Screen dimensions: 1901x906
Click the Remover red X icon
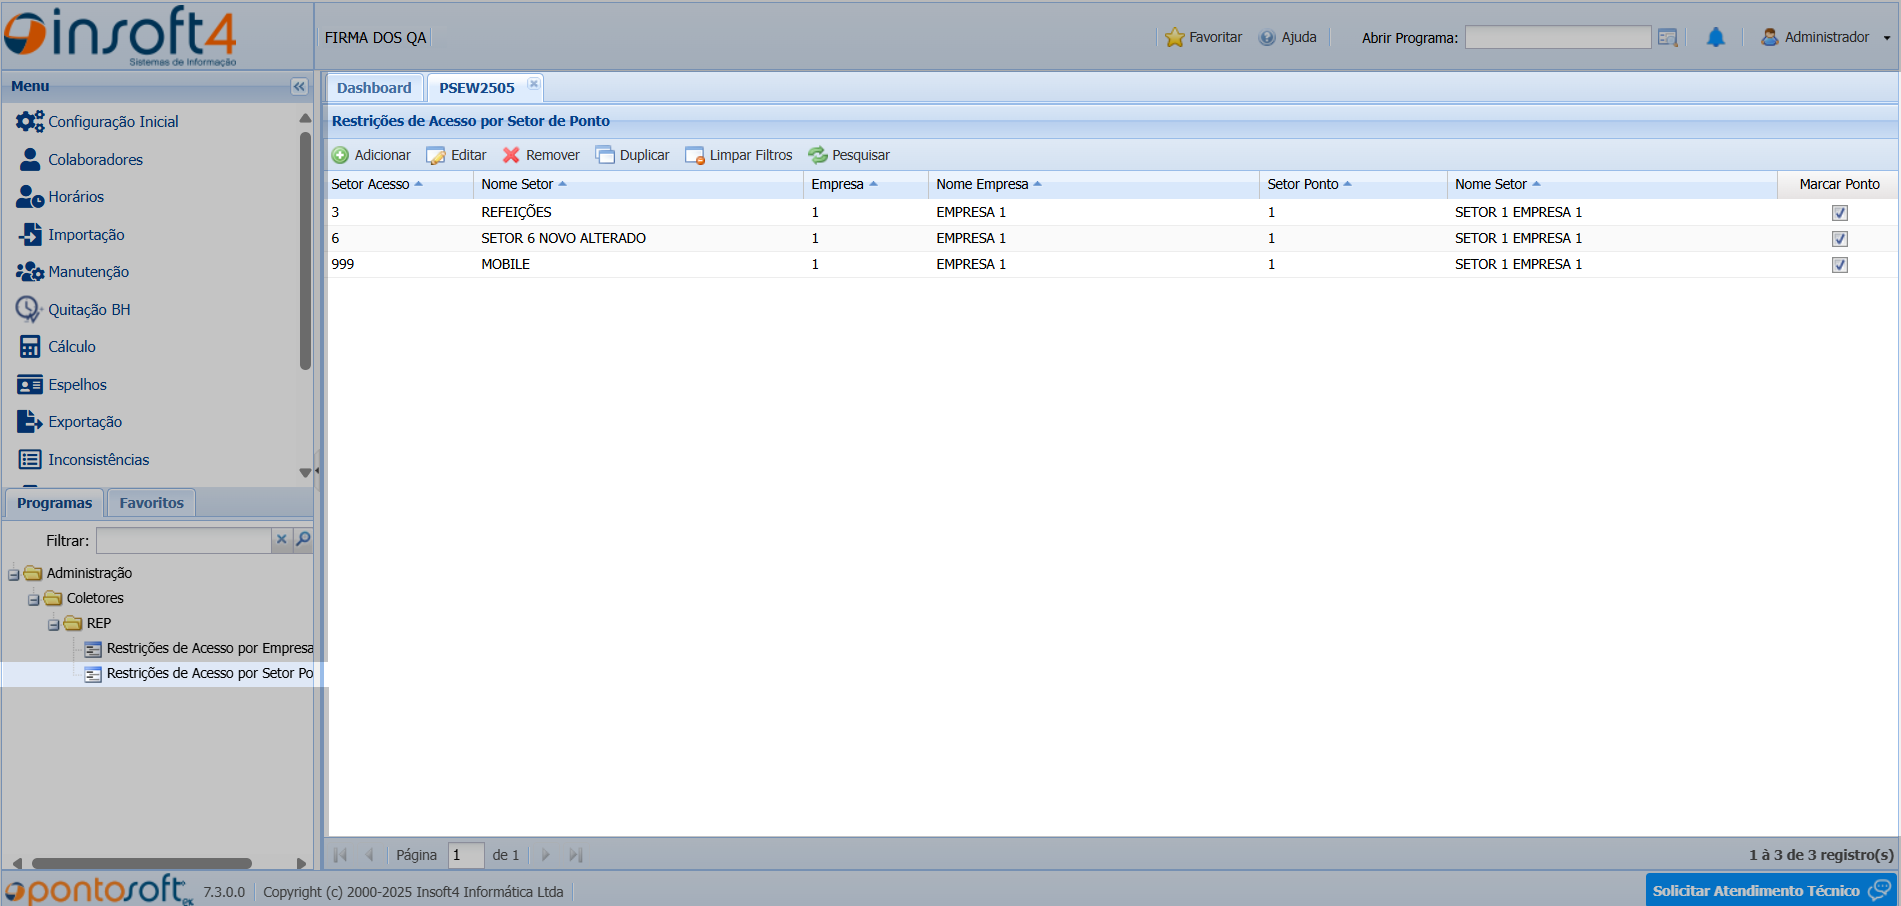[511, 155]
